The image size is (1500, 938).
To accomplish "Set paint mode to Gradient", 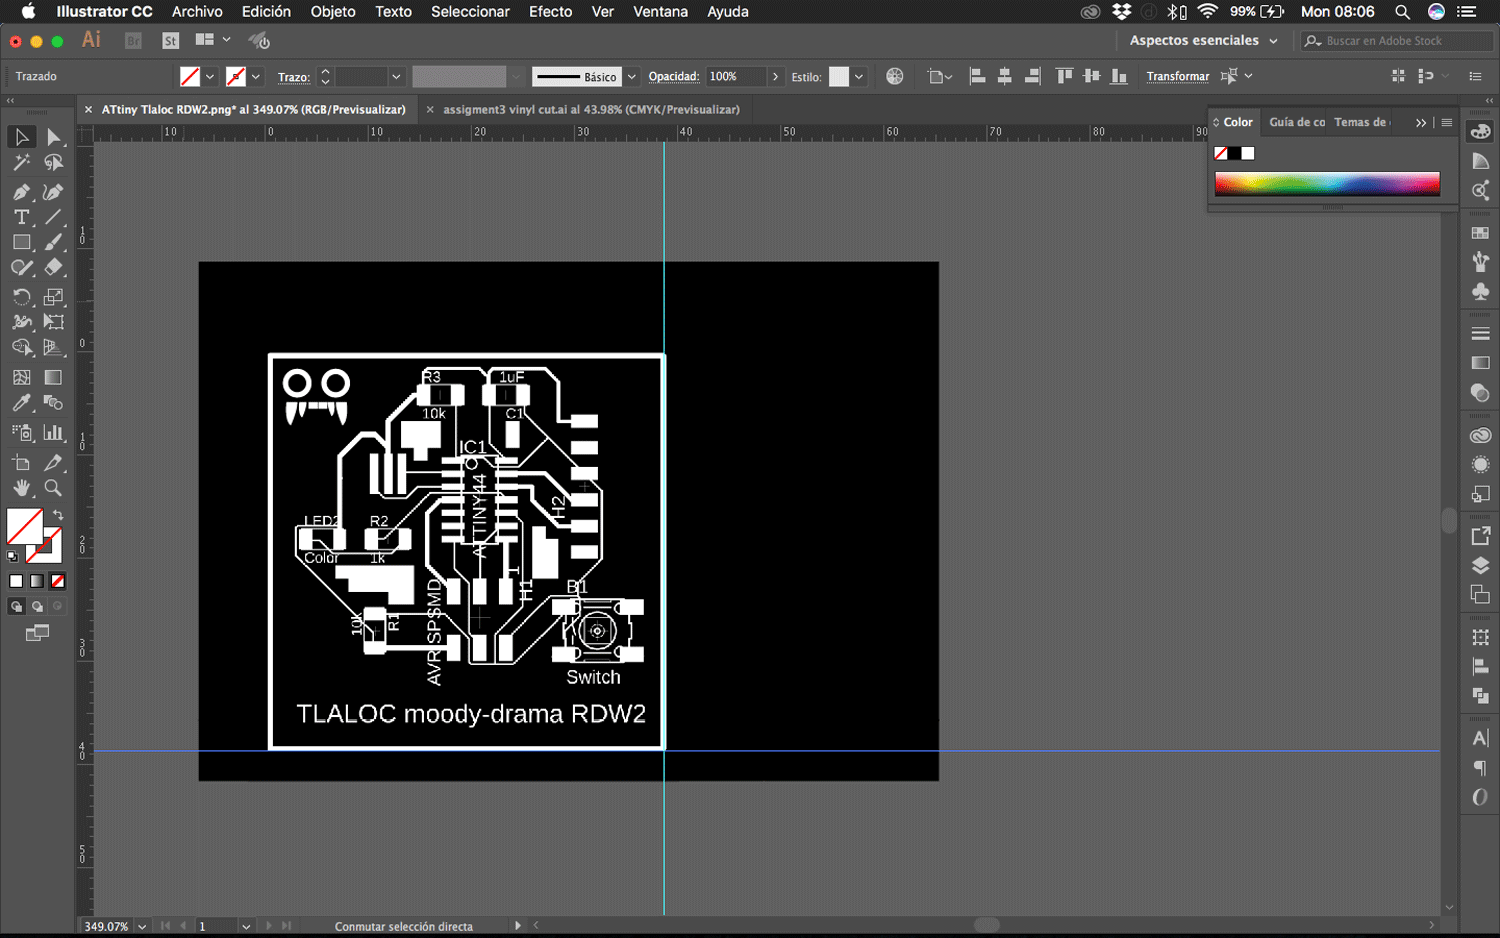I will pos(37,581).
